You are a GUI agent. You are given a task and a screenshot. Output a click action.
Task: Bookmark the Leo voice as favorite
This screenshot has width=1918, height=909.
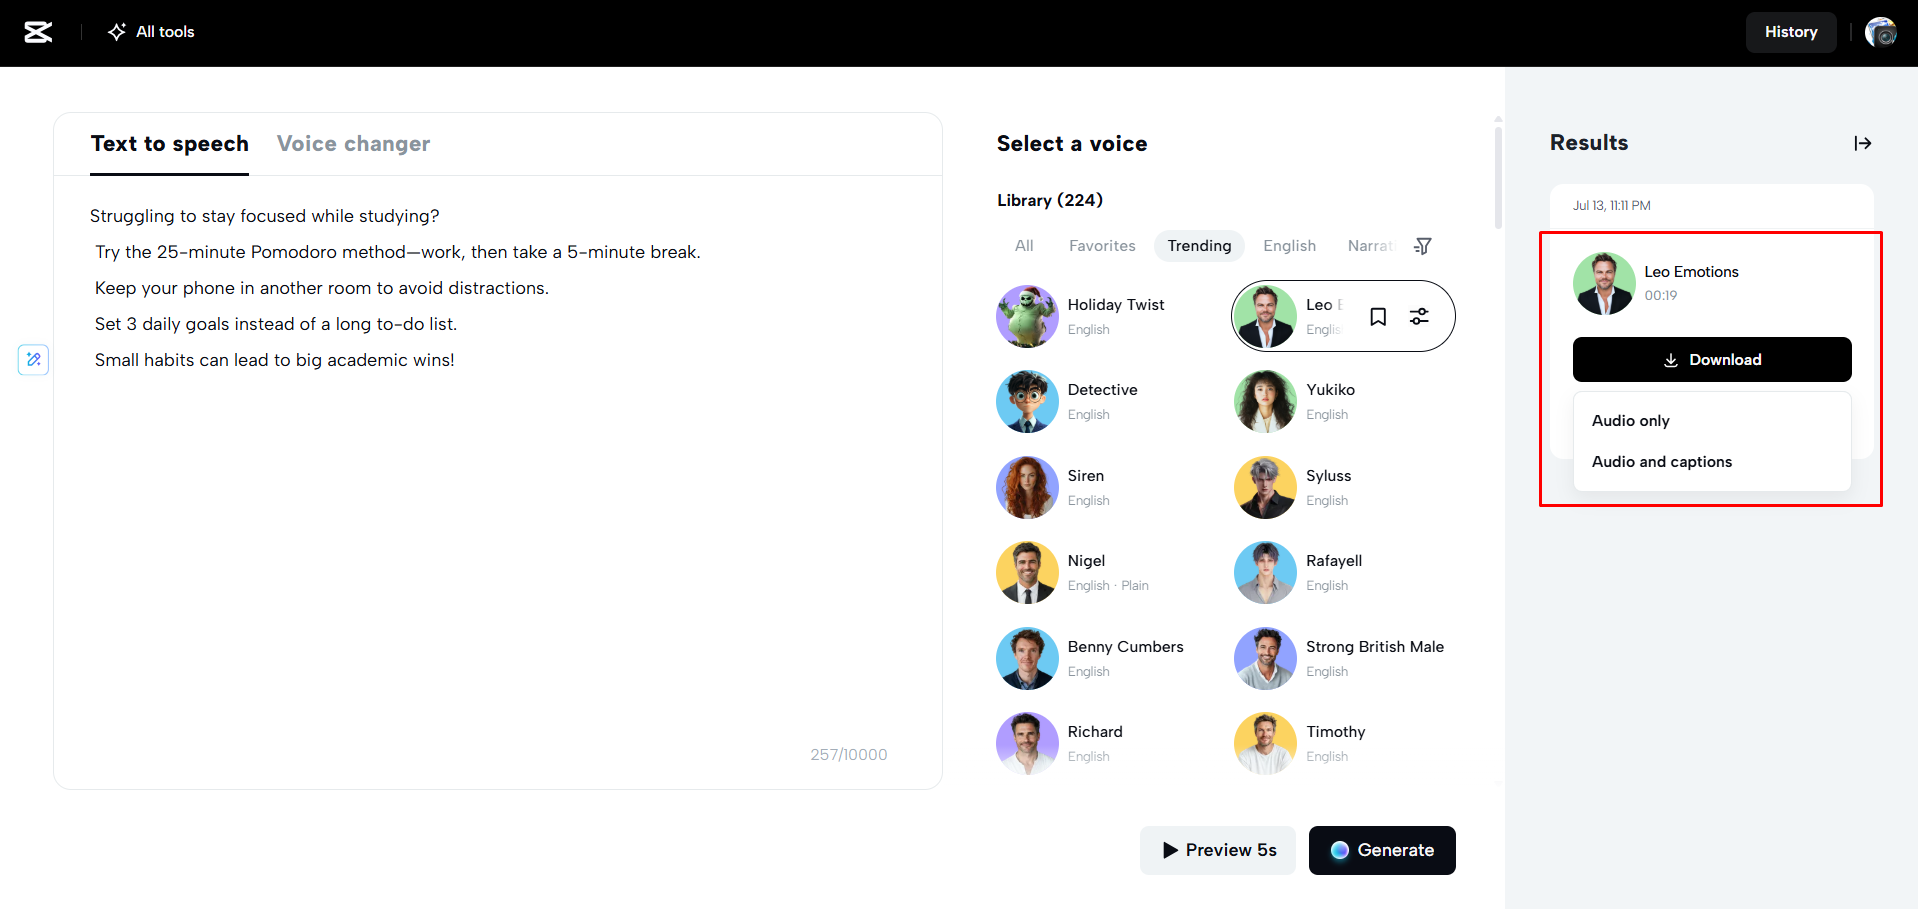click(x=1378, y=317)
